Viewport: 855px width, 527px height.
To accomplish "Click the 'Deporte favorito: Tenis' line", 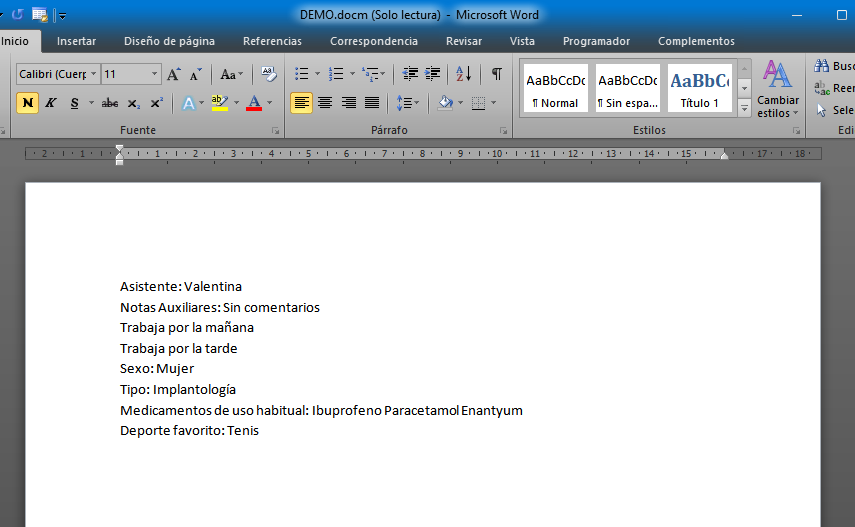I will tap(189, 431).
